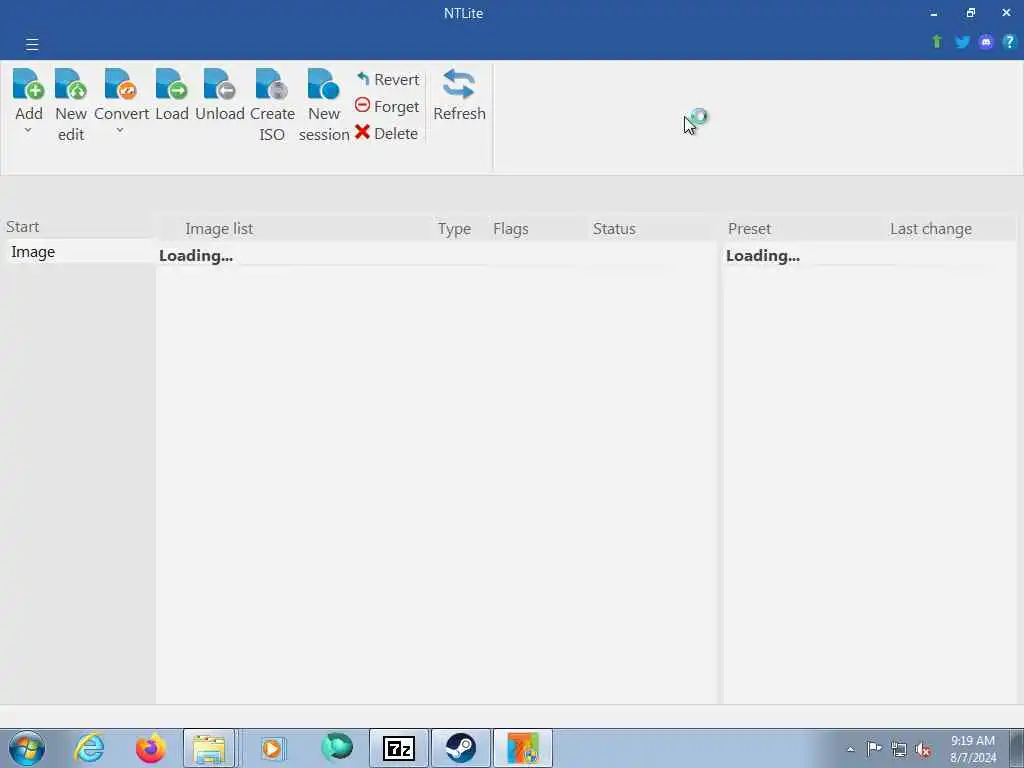Click the network tray icon
The image size is (1024, 768).
(x=899, y=749)
